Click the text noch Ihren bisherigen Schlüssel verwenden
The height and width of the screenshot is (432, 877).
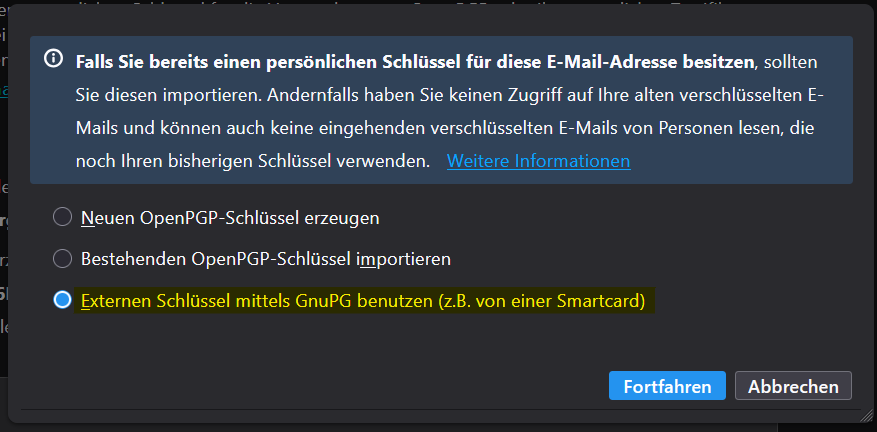(x=252, y=161)
